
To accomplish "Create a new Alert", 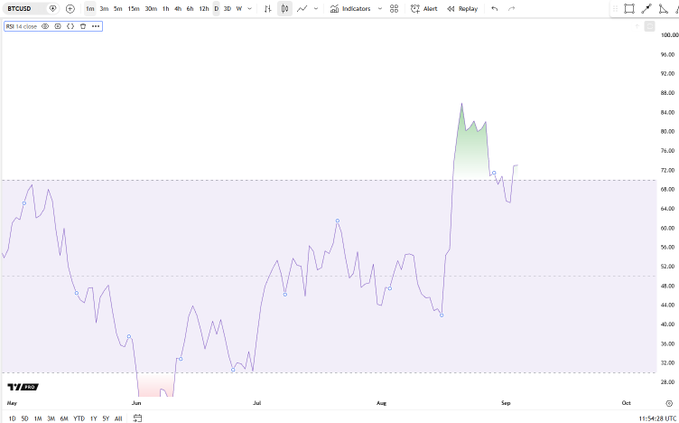I will (x=424, y=9).
